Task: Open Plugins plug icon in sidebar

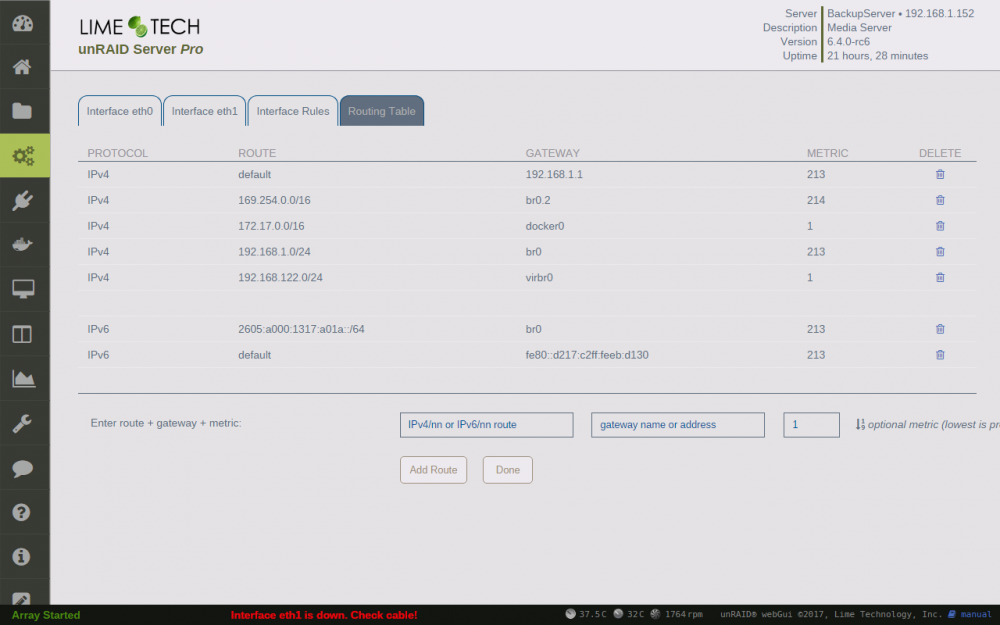Action: coord(22,200)
